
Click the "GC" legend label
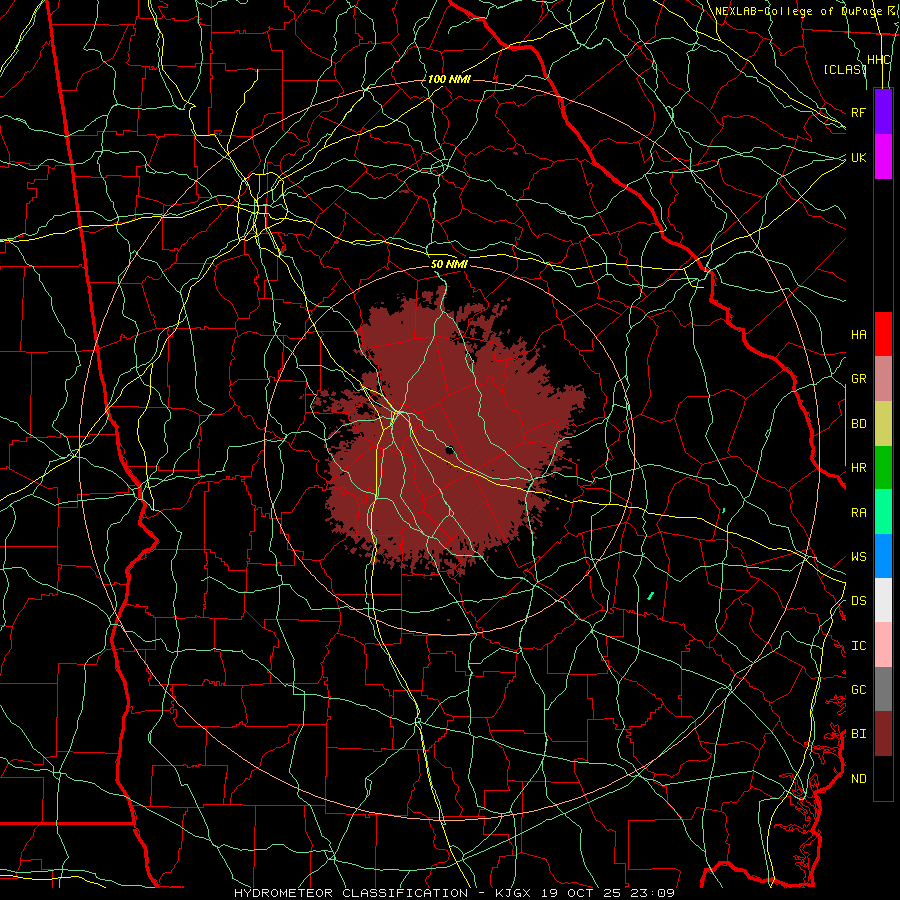tap(858, 689)
